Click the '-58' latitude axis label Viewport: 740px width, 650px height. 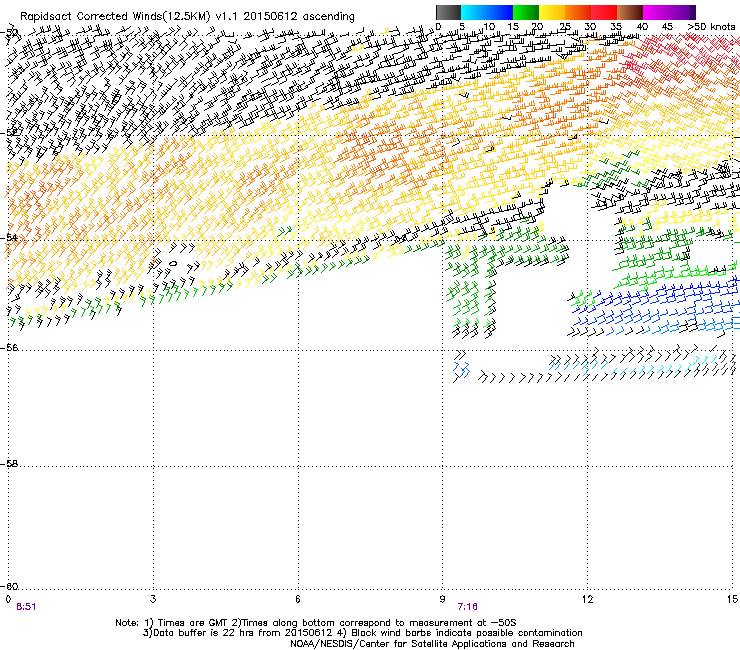(x=9, y=464)
